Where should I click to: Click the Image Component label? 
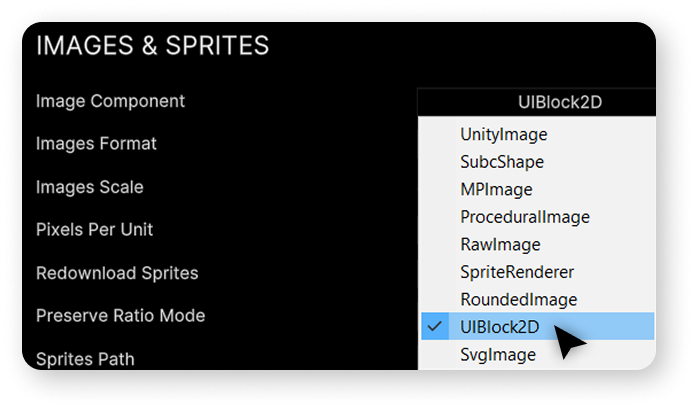pos(110,101)
